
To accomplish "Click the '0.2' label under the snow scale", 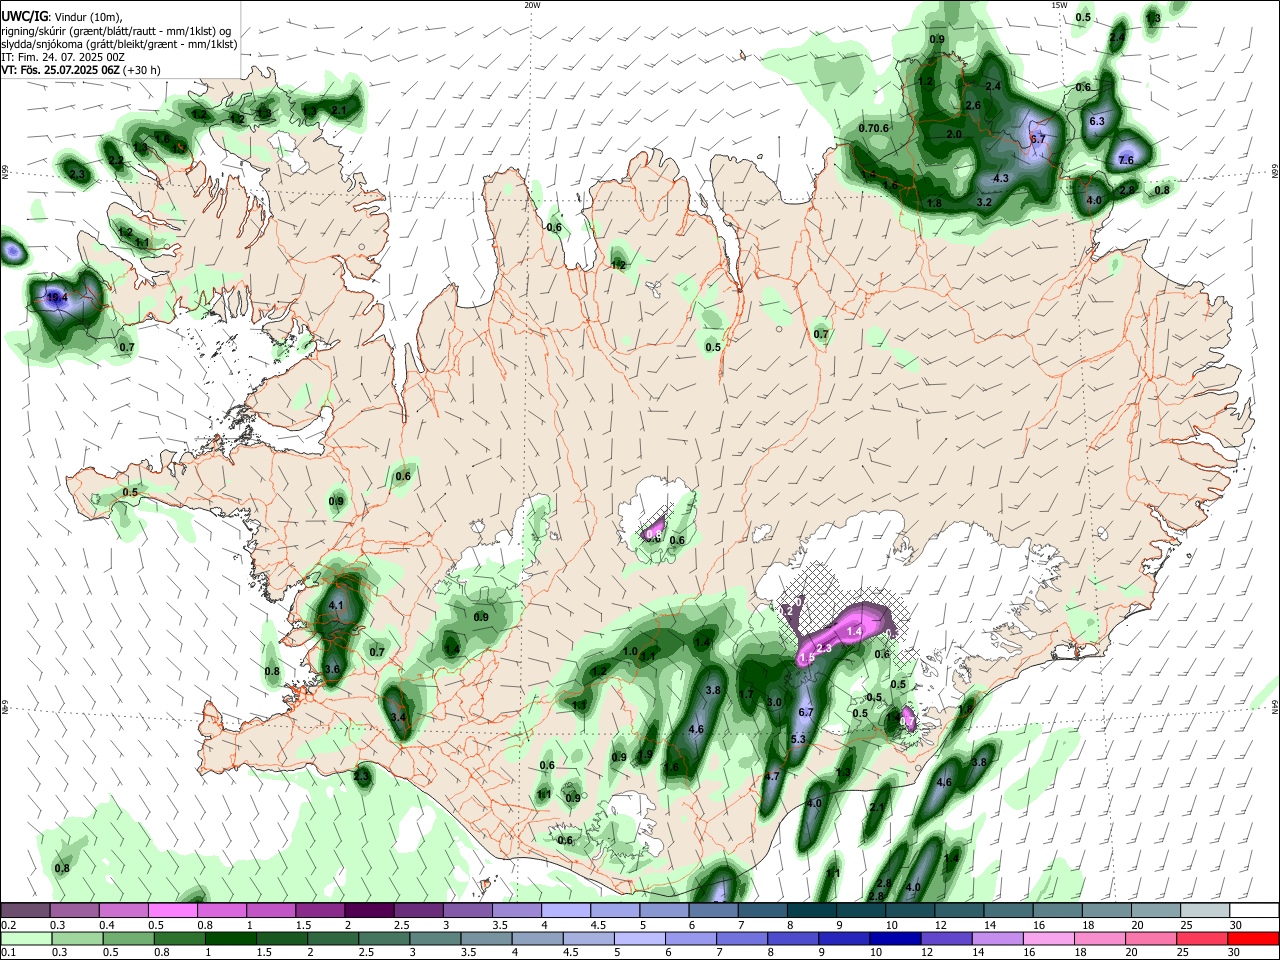I will coord(8,925).
